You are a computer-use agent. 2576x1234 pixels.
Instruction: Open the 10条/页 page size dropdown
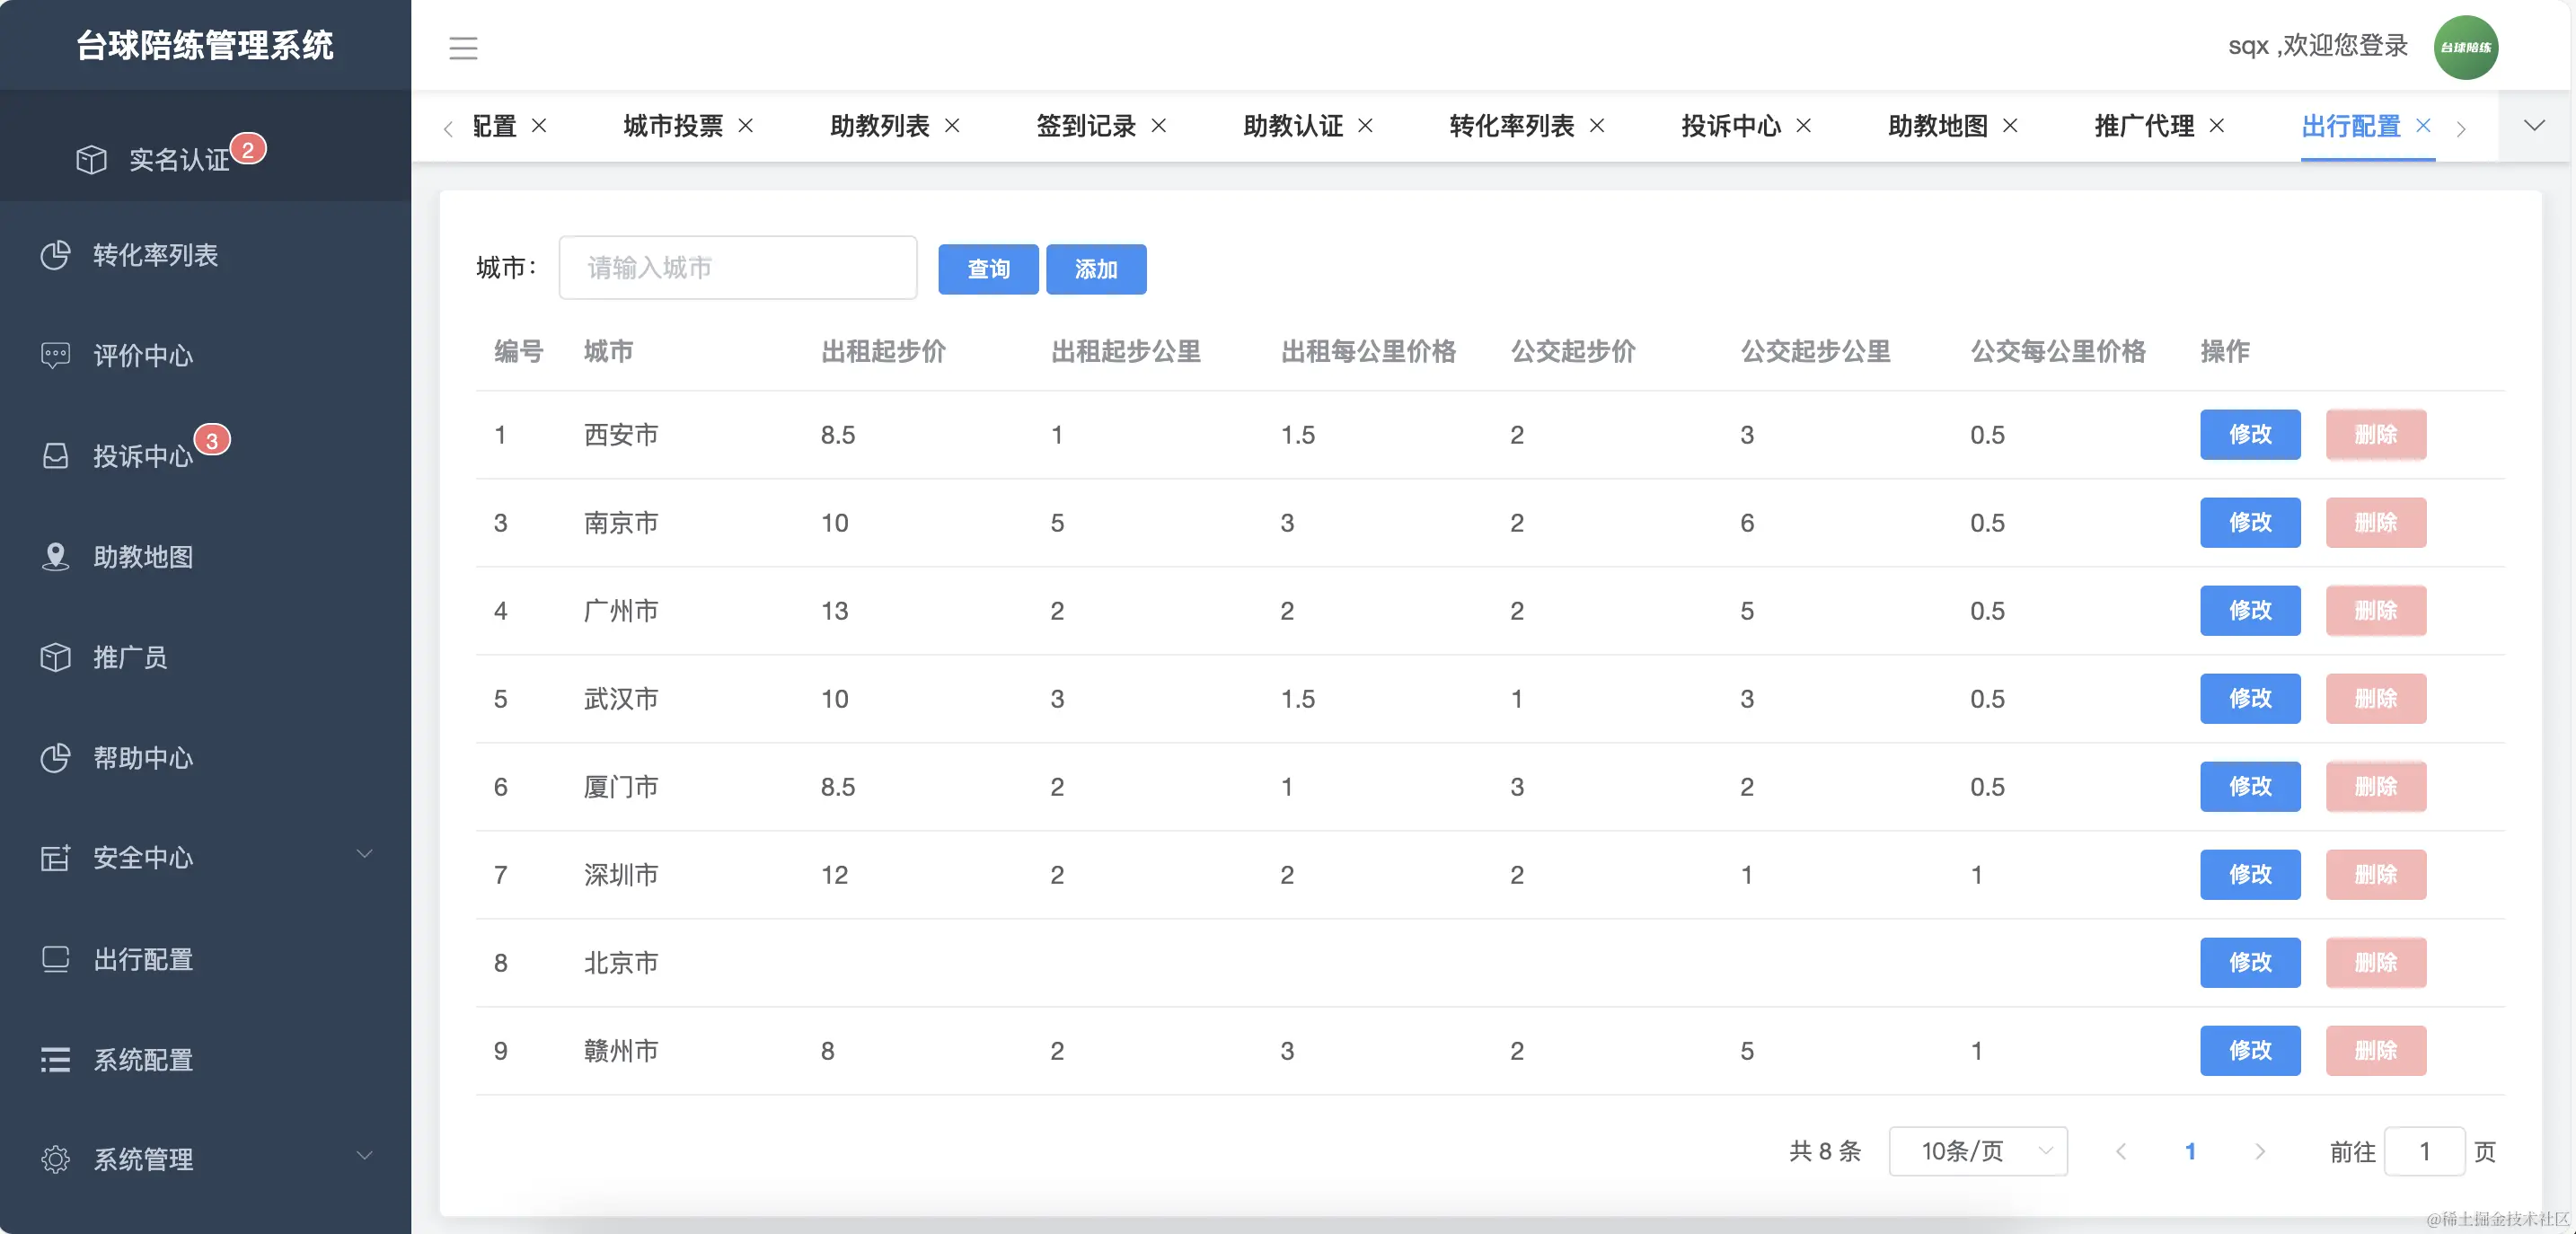tap(1978, 1151)
